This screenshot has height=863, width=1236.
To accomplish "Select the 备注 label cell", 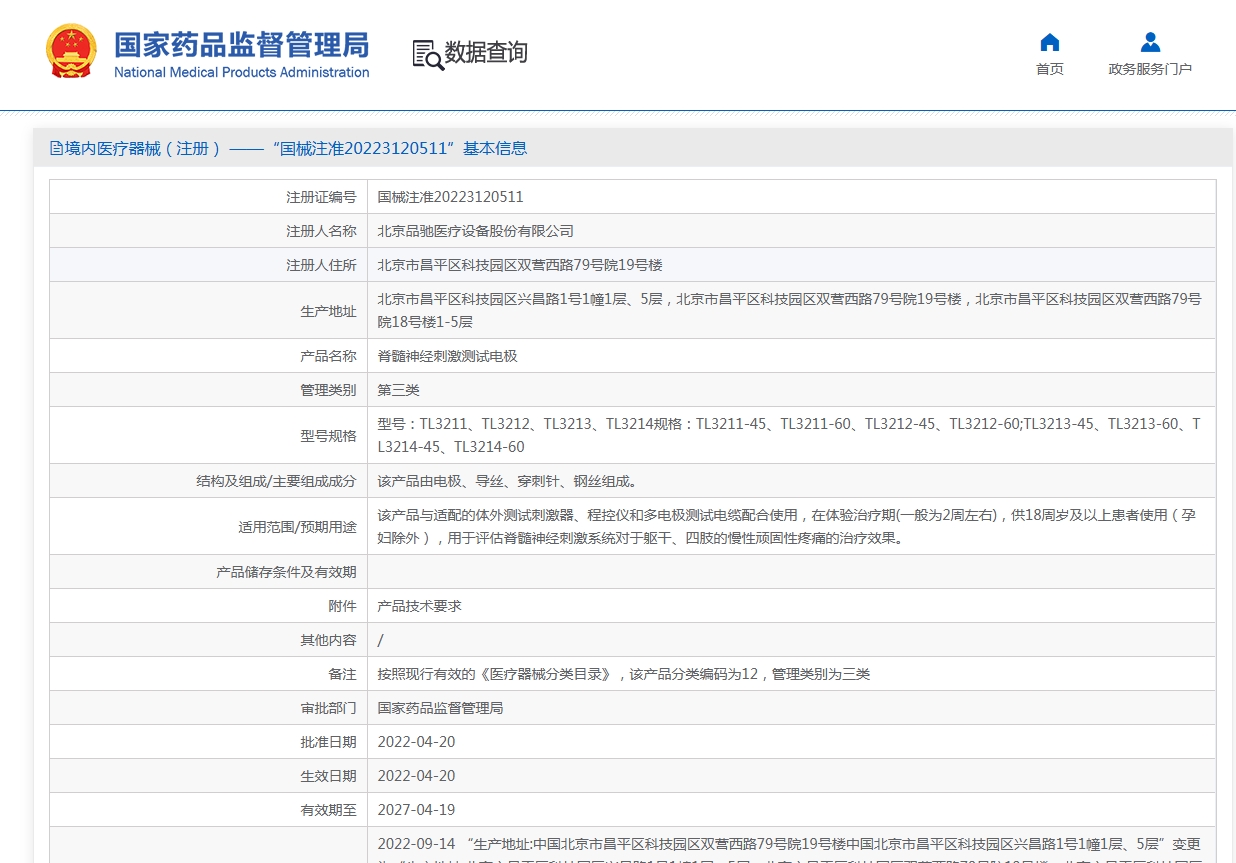I will tap(208, 674).
